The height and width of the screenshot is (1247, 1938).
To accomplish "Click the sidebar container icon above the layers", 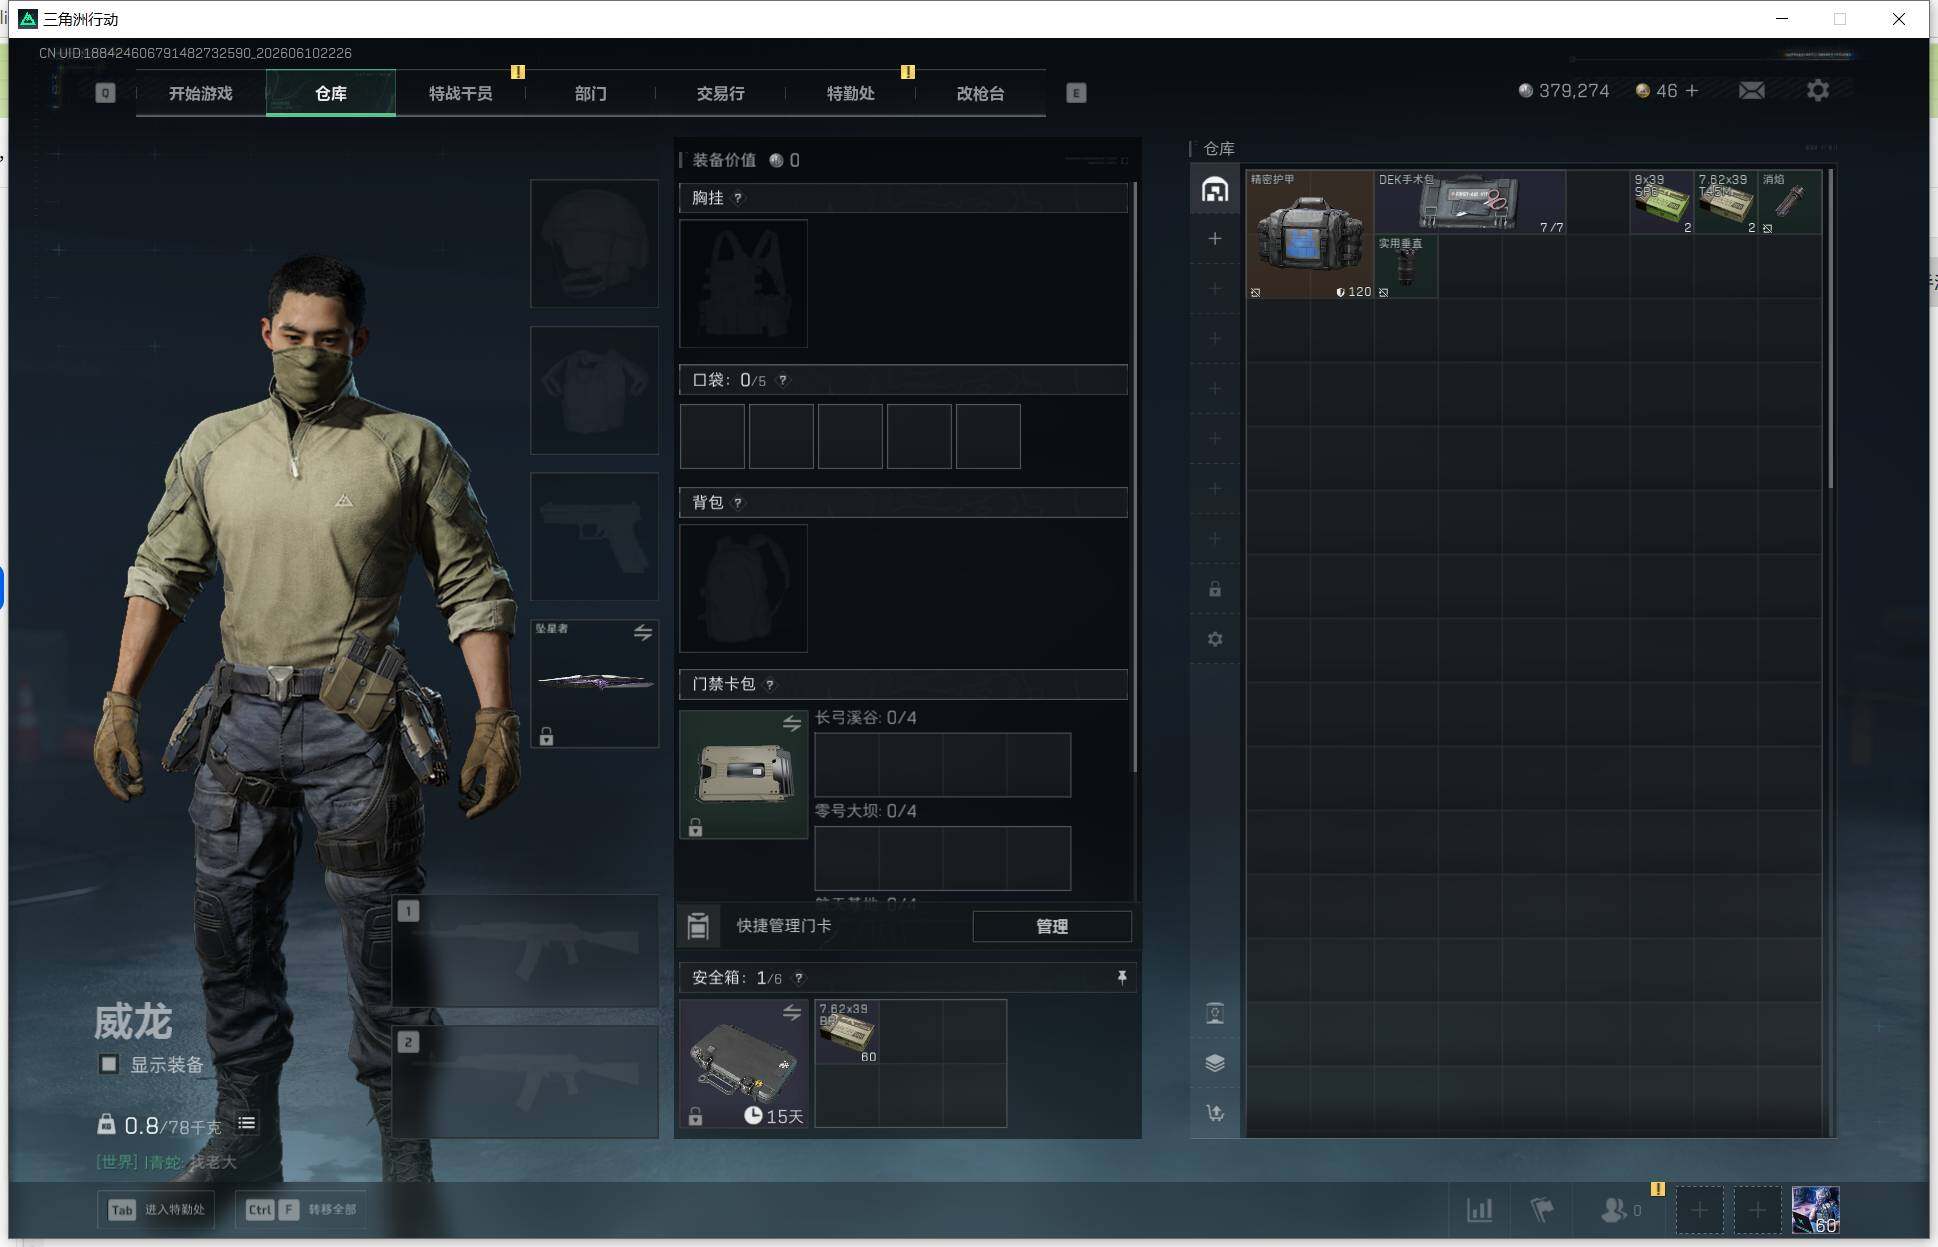I will point(1215,1013).
